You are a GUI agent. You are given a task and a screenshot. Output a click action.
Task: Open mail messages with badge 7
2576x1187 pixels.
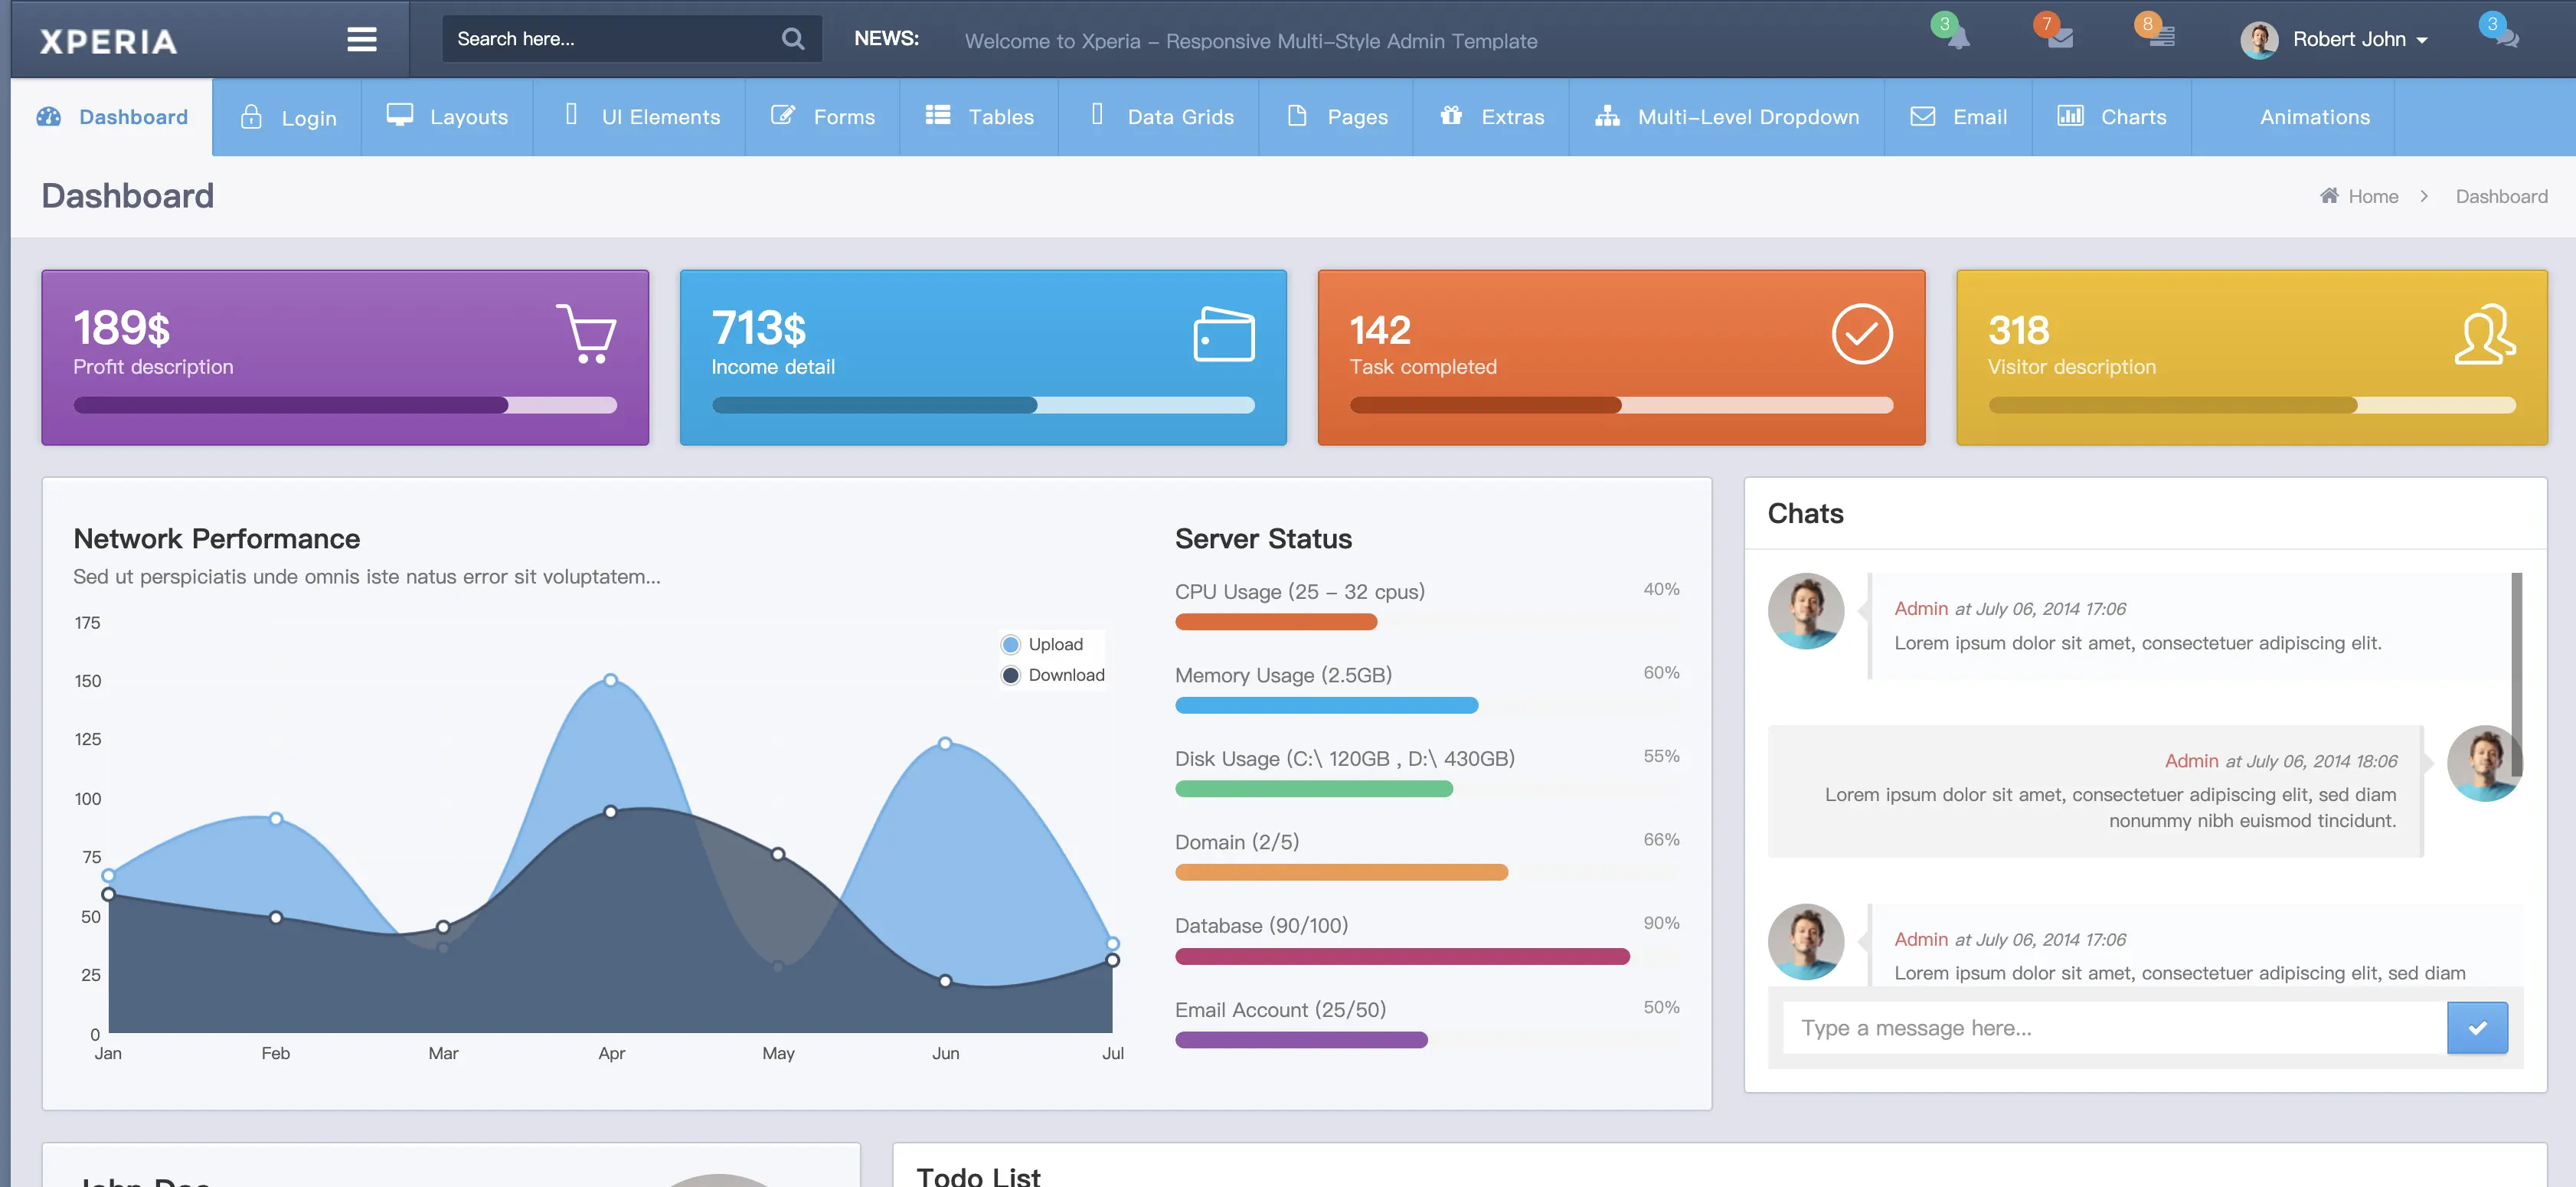click(2060, 38)
